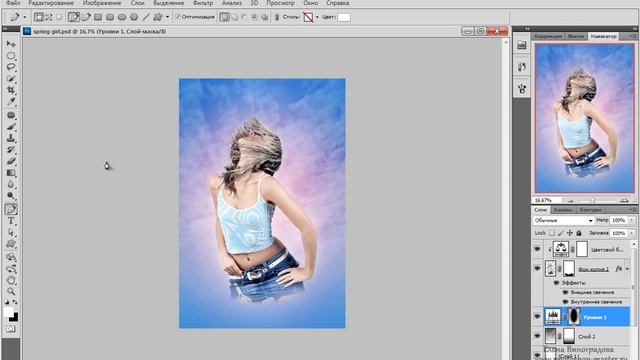Select the Elliptical Marquee tool
Screen dimensions: 640x360
[x=11, y=56]
